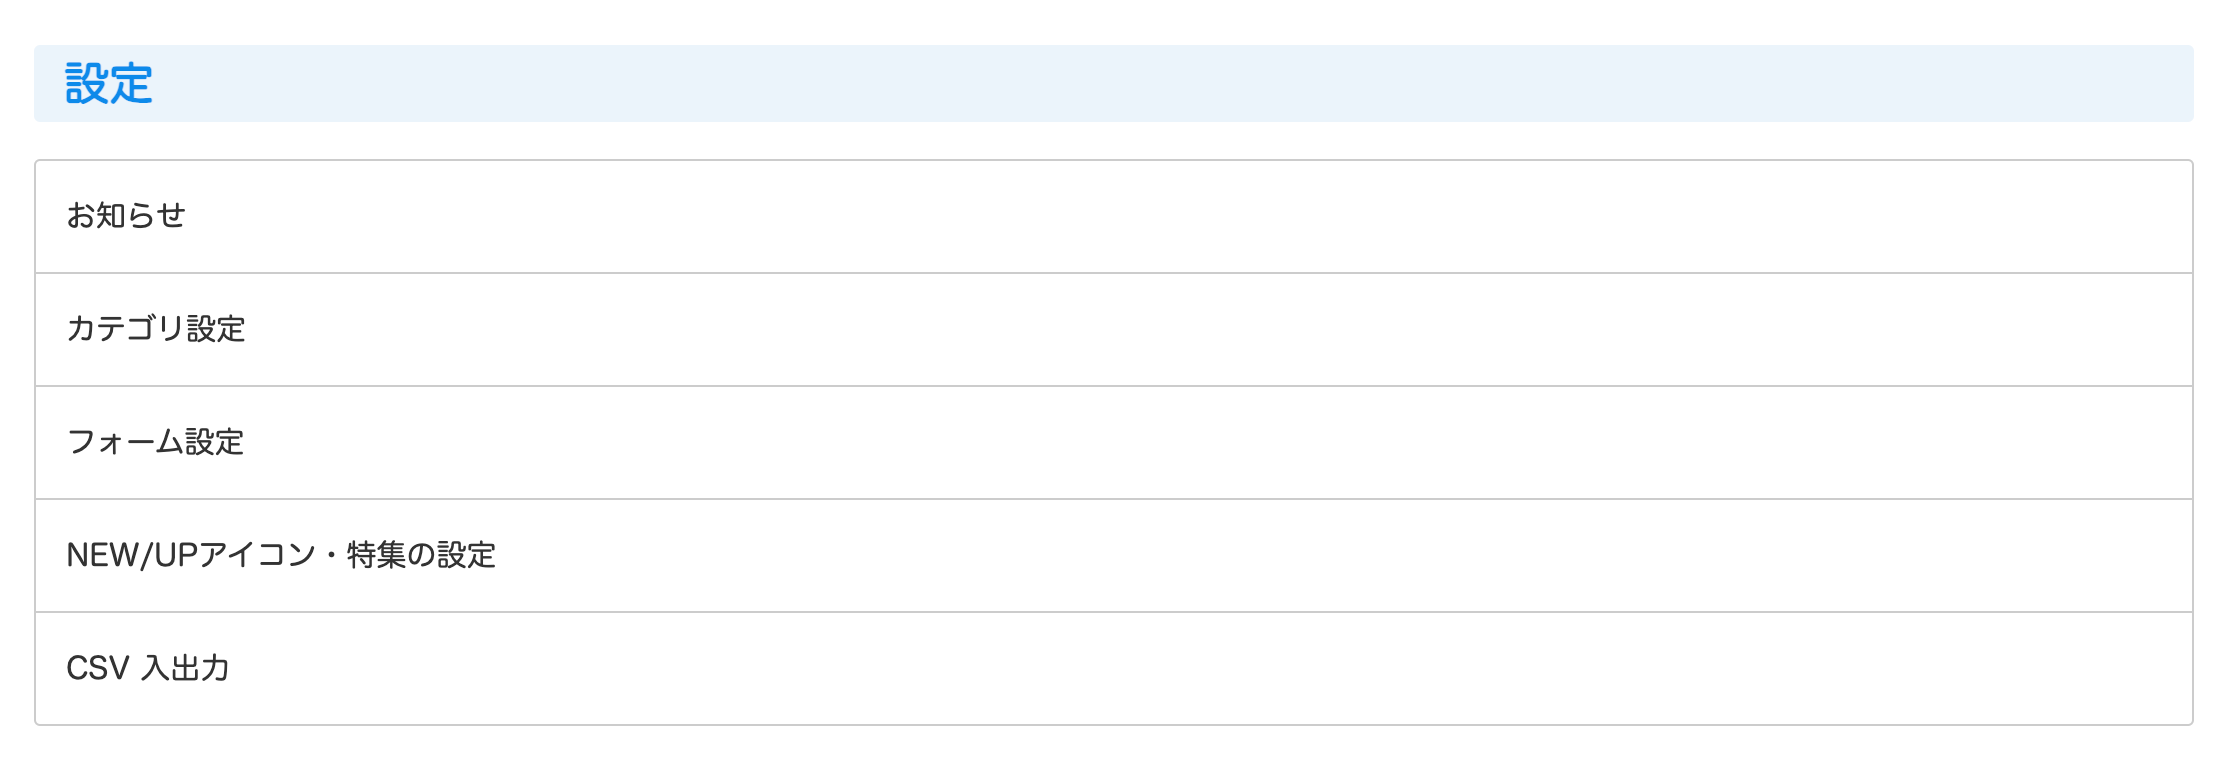Click the 設定 page heading
The width and height of the screenshot is (2228, 767).
pos(109,84)
